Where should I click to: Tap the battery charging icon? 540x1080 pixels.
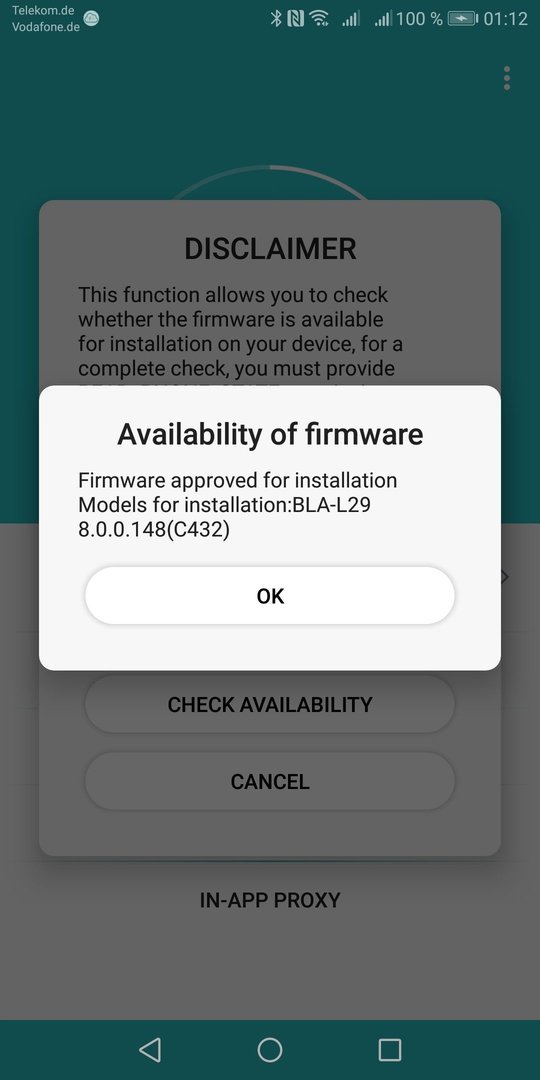pos(462,19)
